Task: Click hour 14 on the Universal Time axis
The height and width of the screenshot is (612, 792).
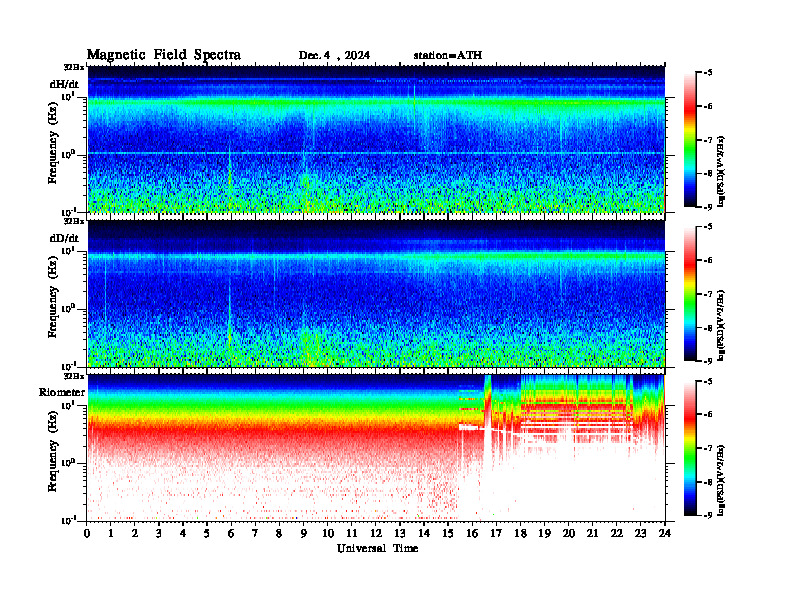Action: point(424,534)
